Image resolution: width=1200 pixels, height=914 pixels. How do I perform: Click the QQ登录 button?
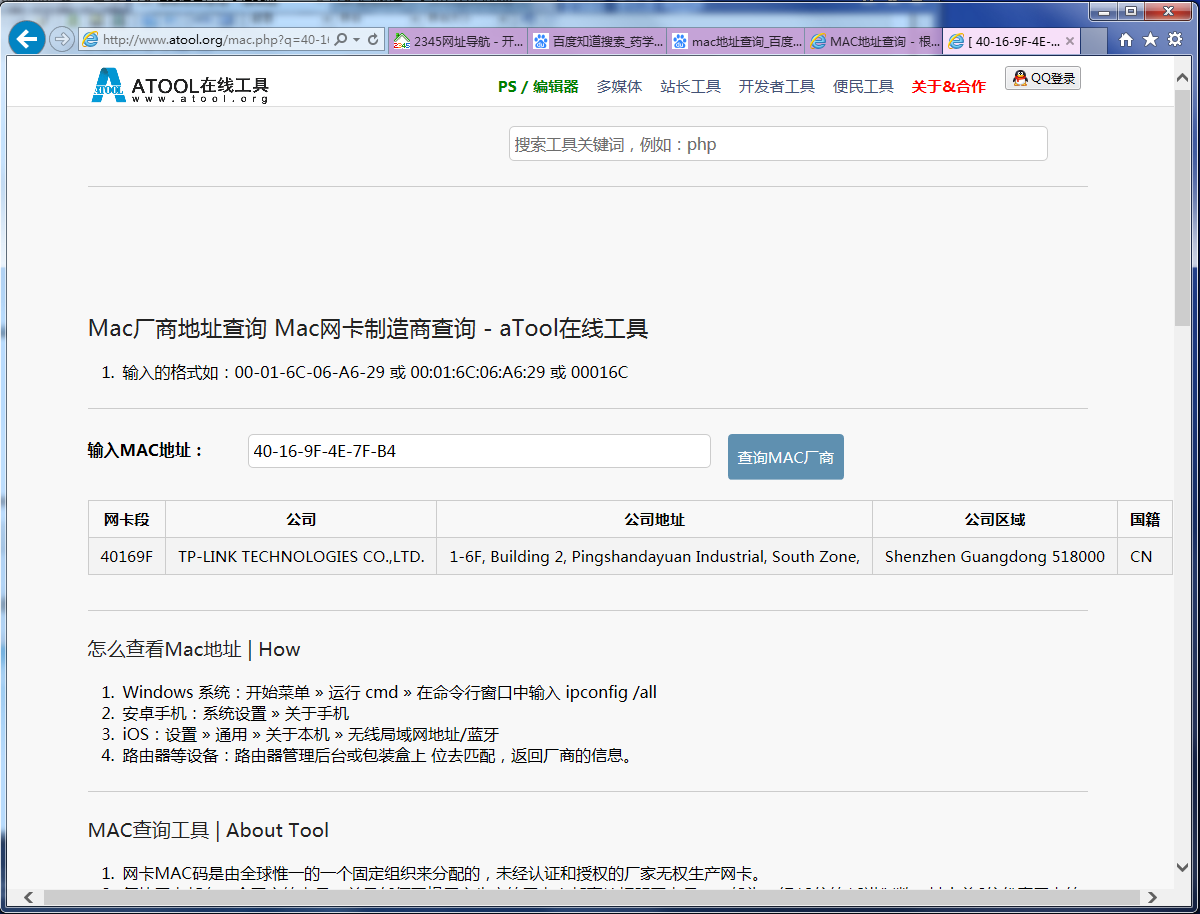[1043, 78]
